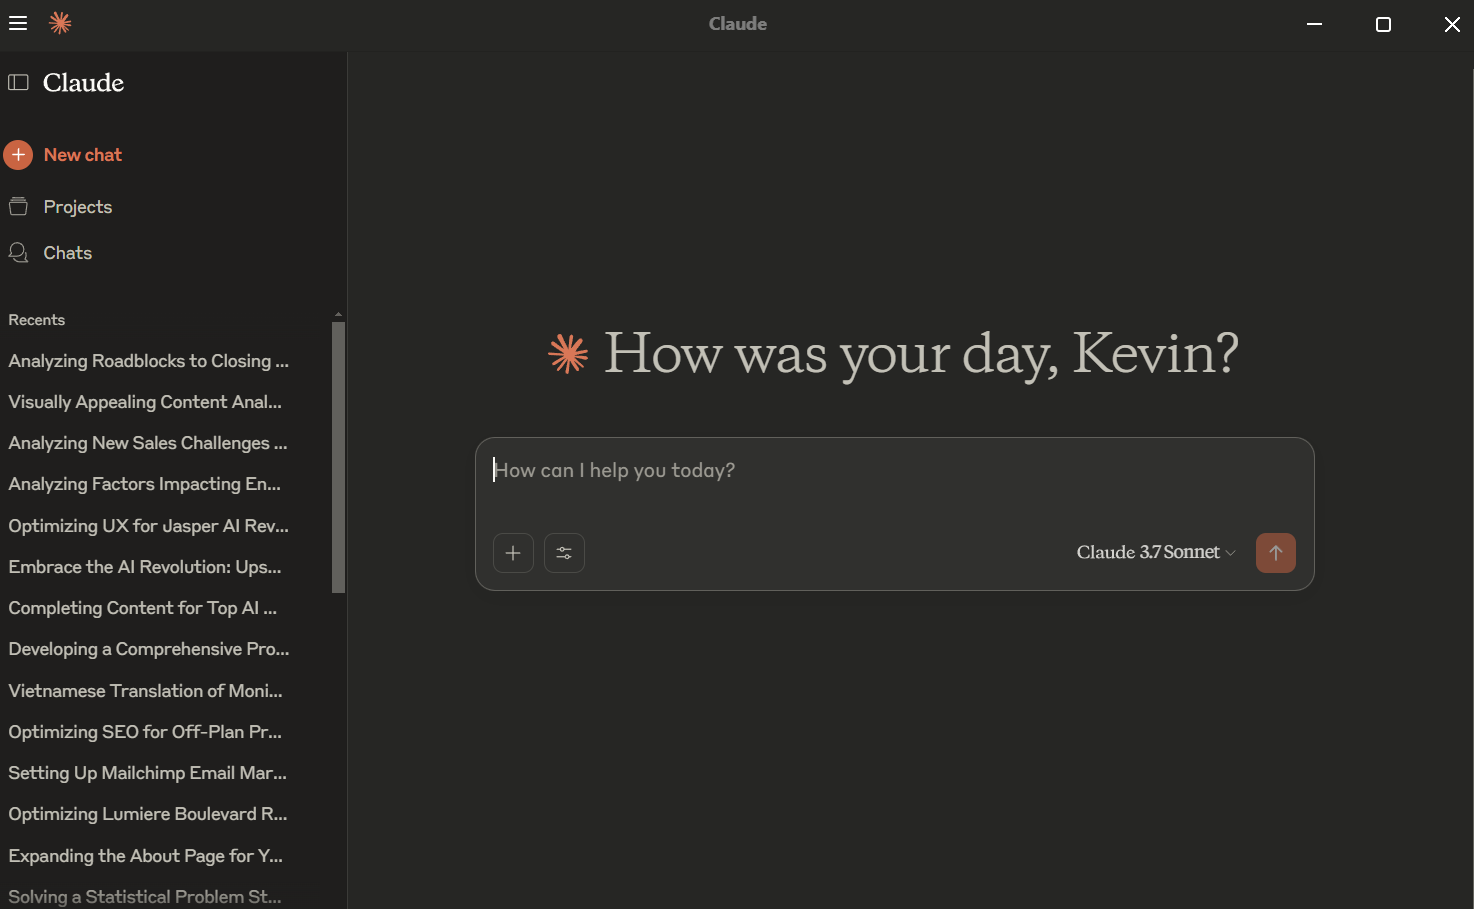The image size is (1474, 909).
Task: Click the Projects folder icon
Action: coord(18,207)
